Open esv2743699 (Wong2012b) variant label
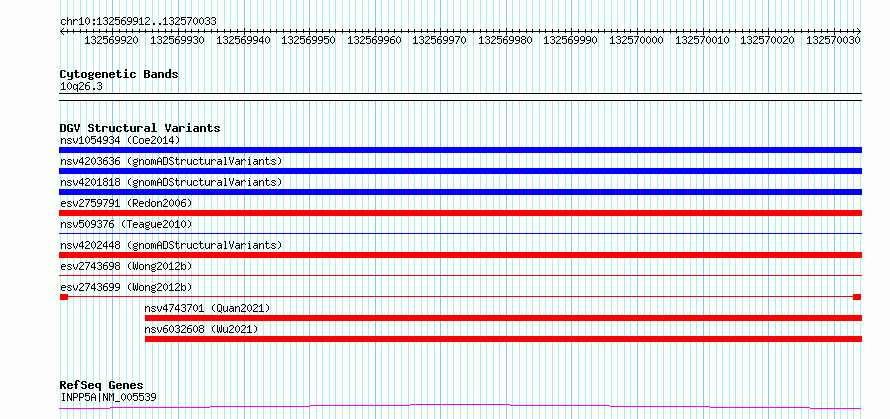Screen dimensions: 890x419 click(x=126, y=287)
